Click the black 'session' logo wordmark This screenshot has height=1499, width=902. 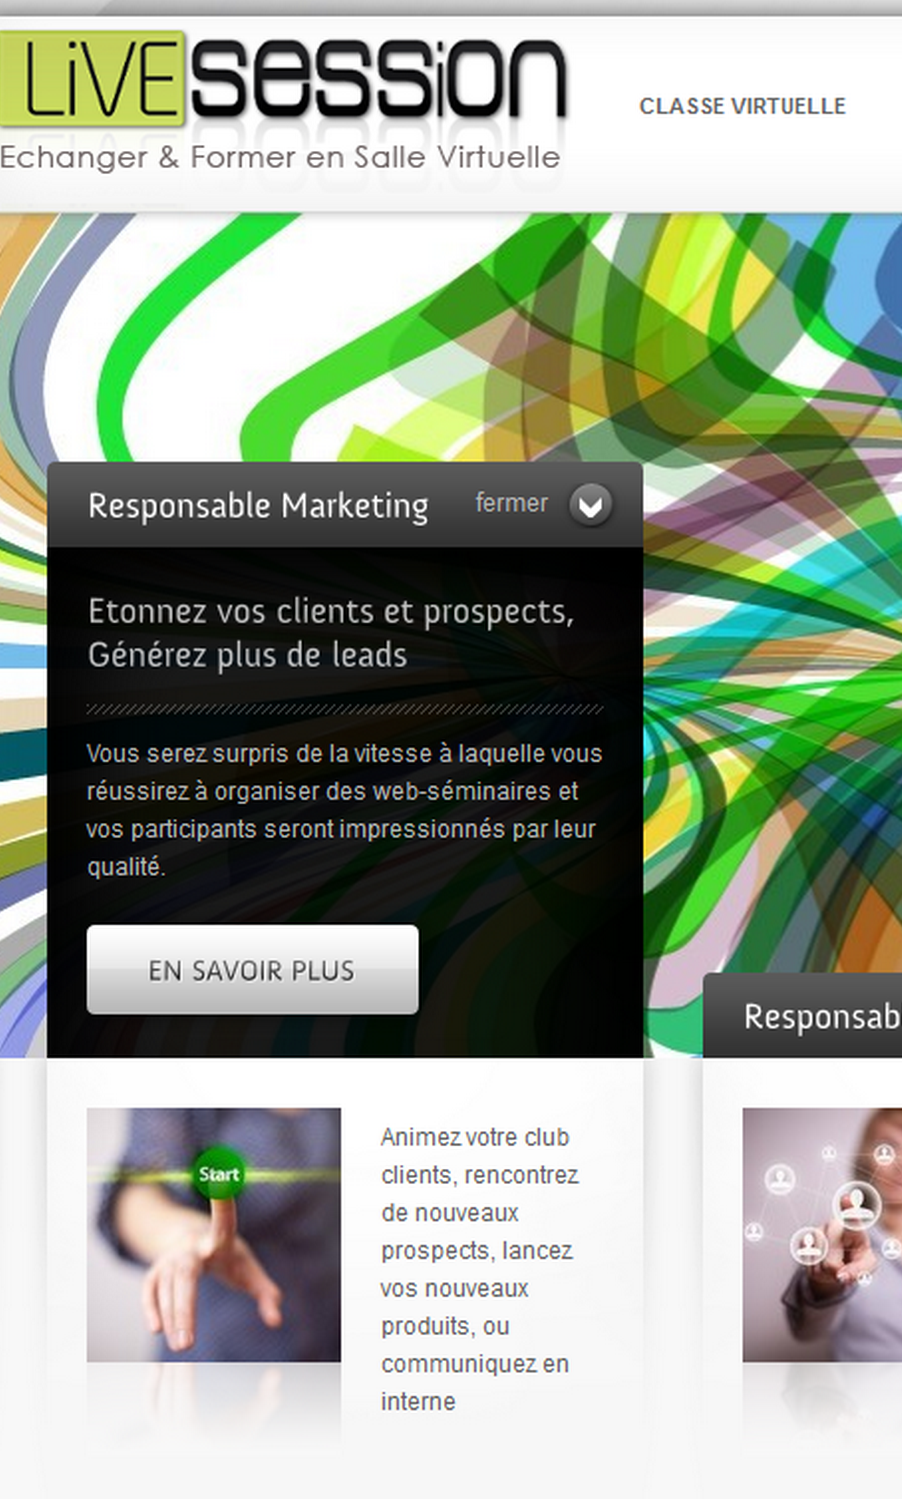378,79
